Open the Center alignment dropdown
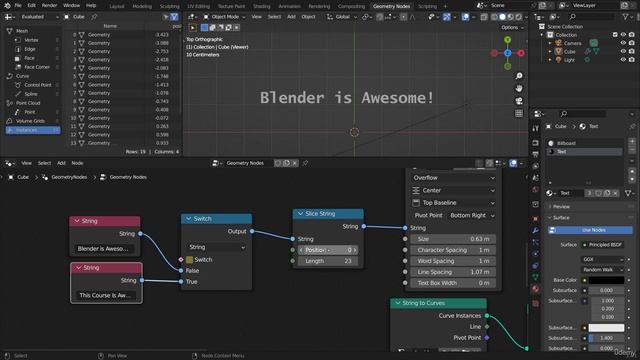Image resolution: width=640 pixels, height=360 pixels. click(x=453, y=190)
